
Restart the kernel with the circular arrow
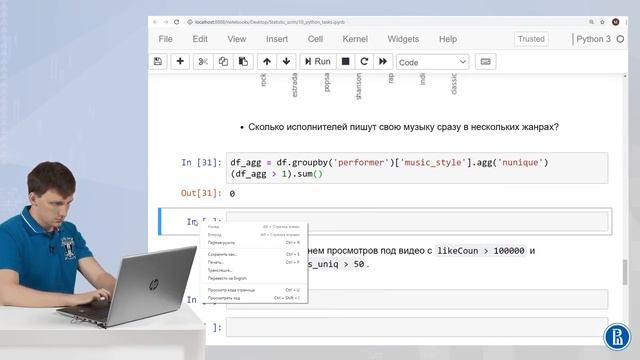click(364, 62)
